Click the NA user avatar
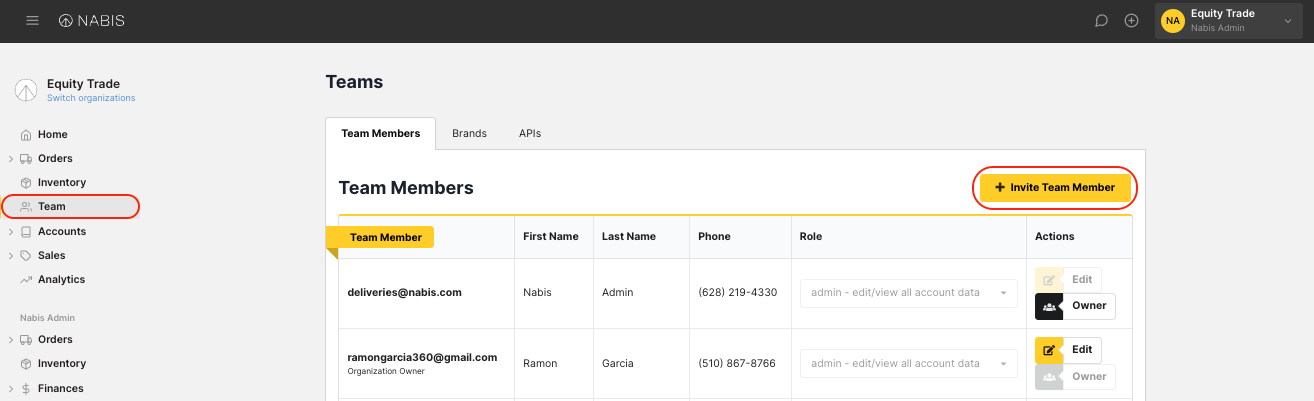The width and height of the screenshot is (1314, 401). pos(1172,21)
